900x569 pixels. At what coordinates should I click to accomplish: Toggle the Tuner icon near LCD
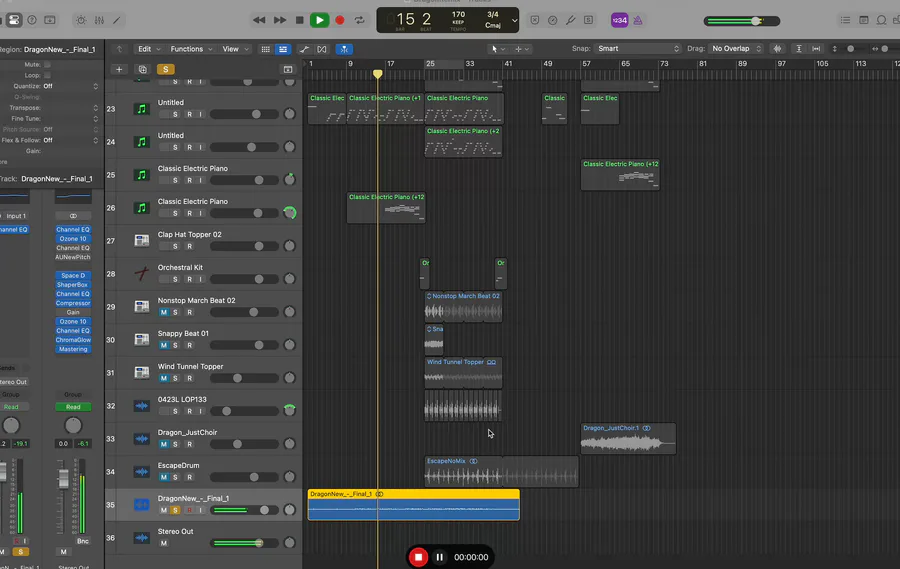pyautogui.click(x=571, y=20)
